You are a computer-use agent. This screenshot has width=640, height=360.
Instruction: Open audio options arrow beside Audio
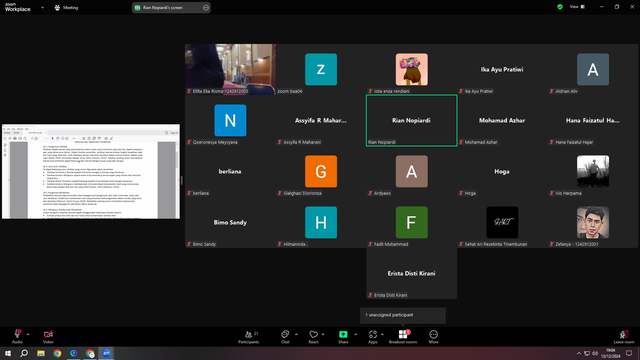[x=28, y=334]
